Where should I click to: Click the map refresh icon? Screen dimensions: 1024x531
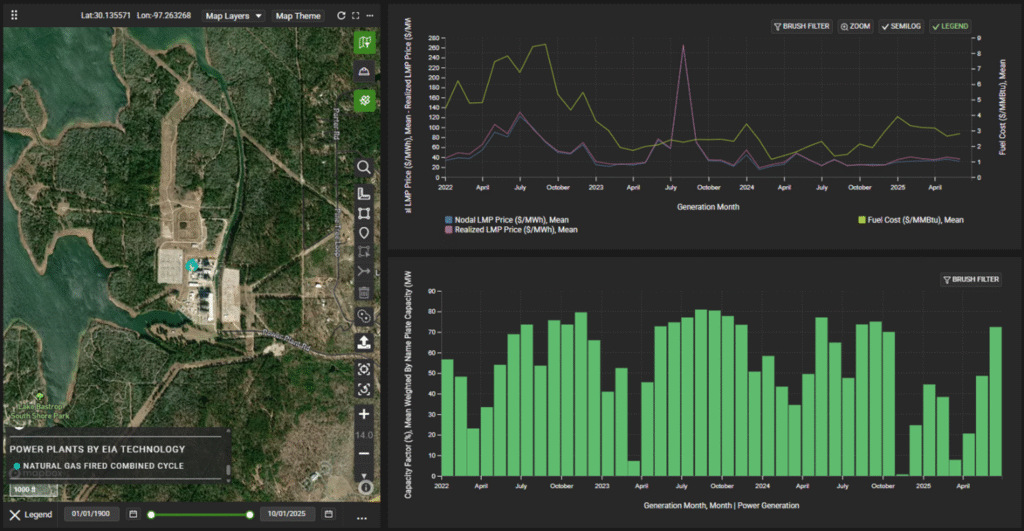point(341,16)
